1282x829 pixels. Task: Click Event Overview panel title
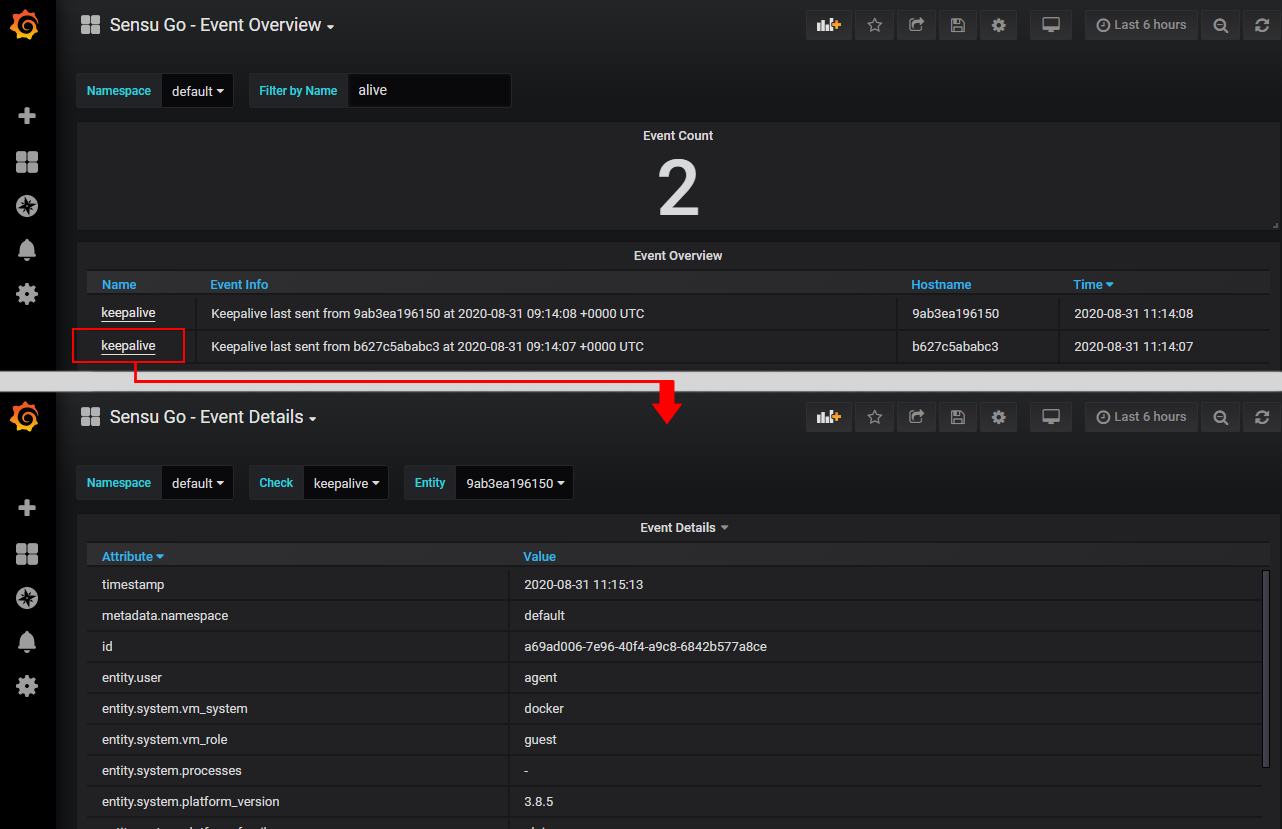coord(678,256)
